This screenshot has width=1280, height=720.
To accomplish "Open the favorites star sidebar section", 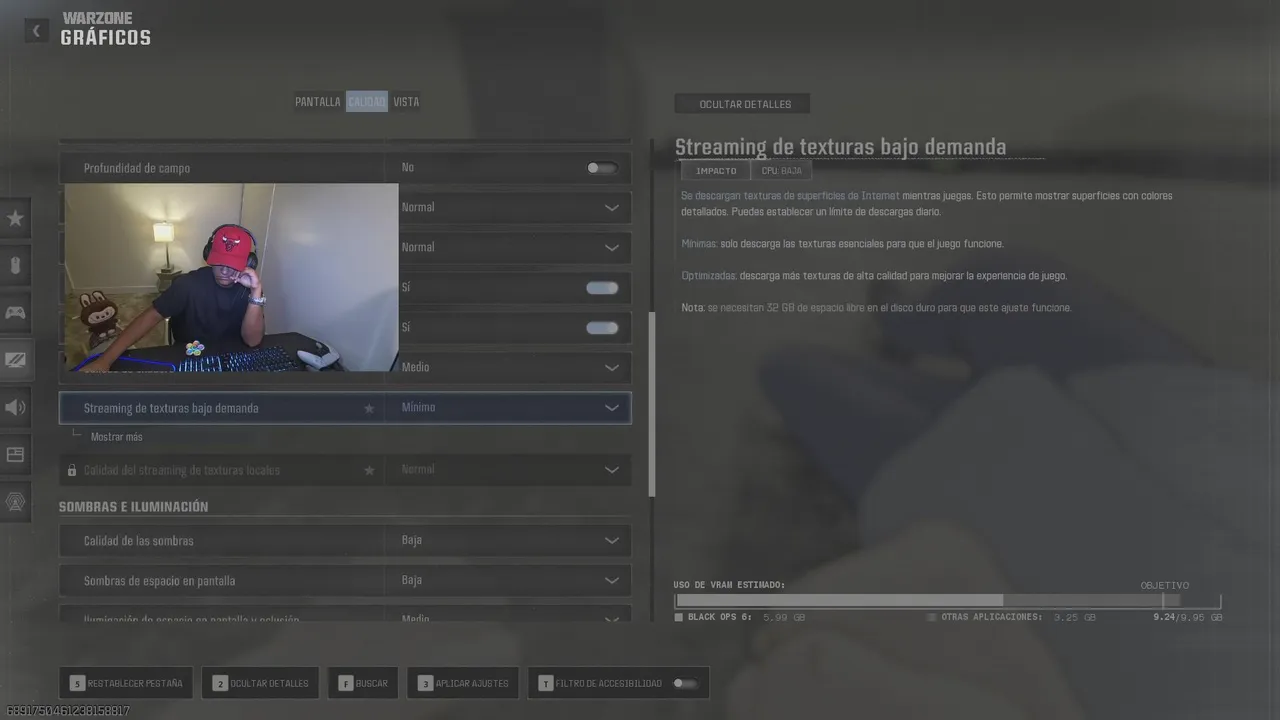I will pyautogui.click(x=15, y=218).
